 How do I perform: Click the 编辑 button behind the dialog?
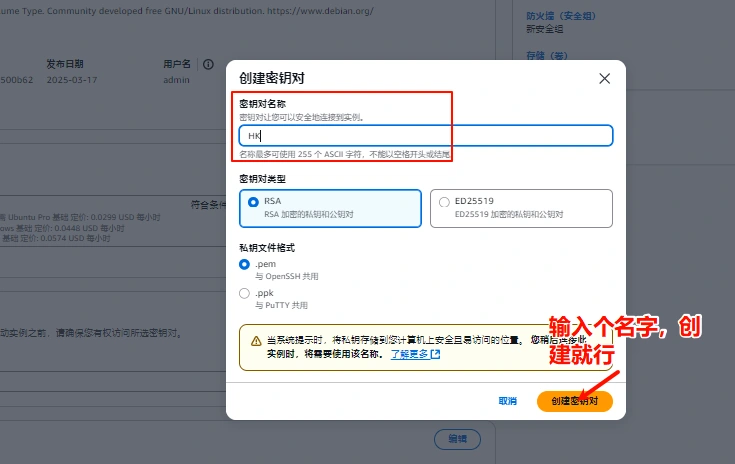[456, 439]
